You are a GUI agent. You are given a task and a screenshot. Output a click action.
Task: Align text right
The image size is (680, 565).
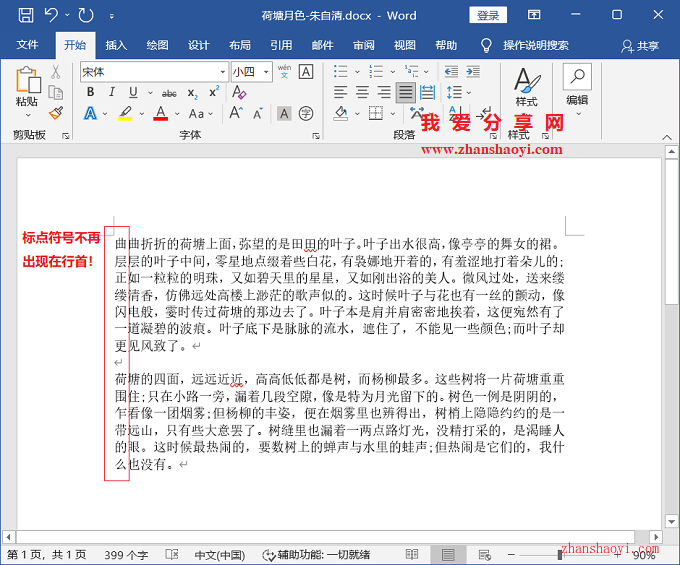pos(384,92)
